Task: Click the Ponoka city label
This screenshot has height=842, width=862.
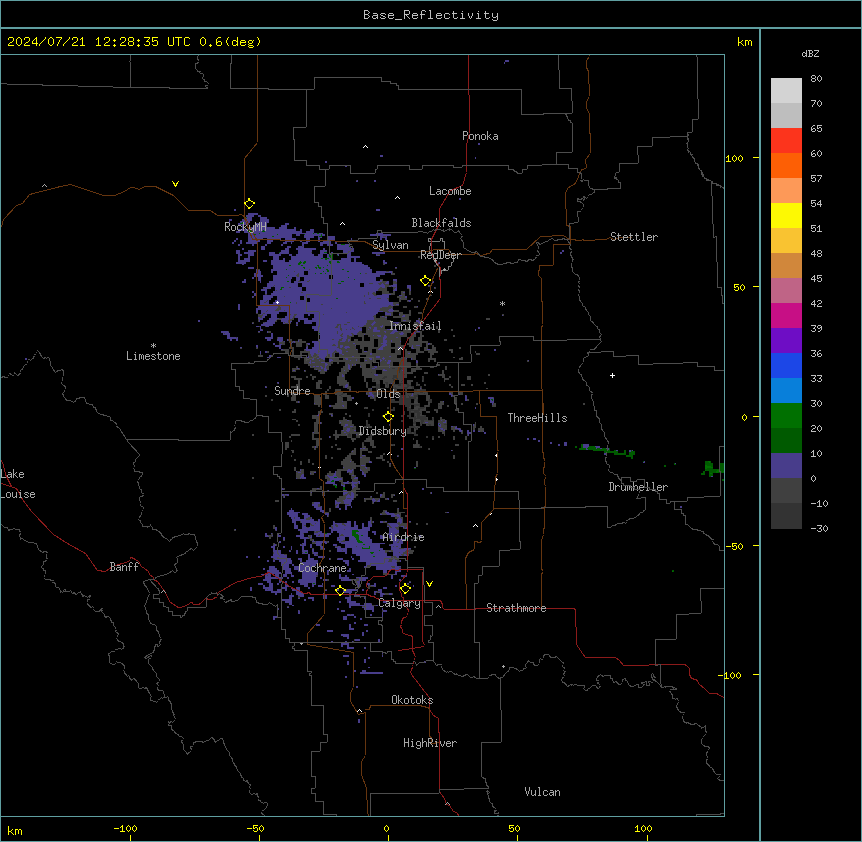Action: (480, 136)
